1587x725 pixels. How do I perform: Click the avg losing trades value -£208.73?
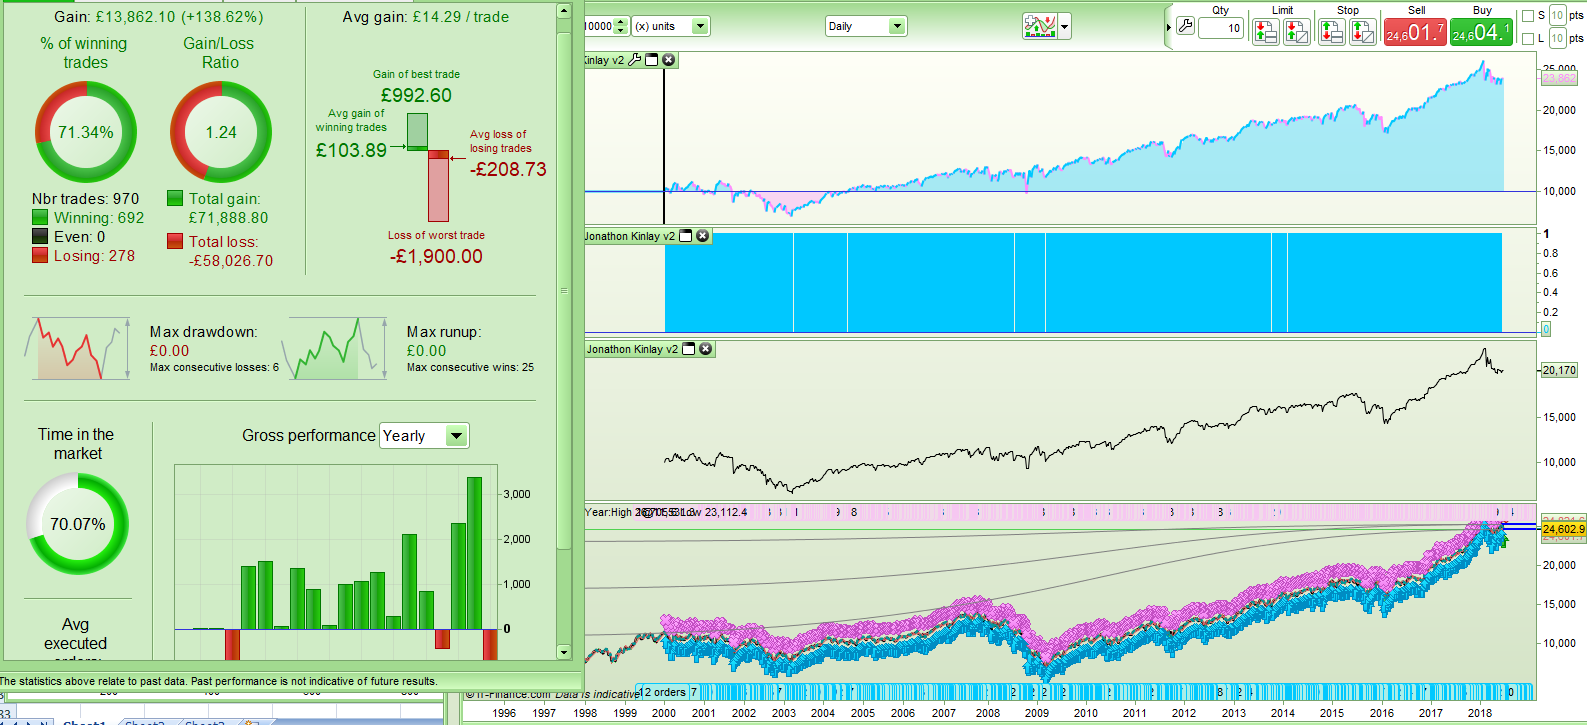coord(508,169)
